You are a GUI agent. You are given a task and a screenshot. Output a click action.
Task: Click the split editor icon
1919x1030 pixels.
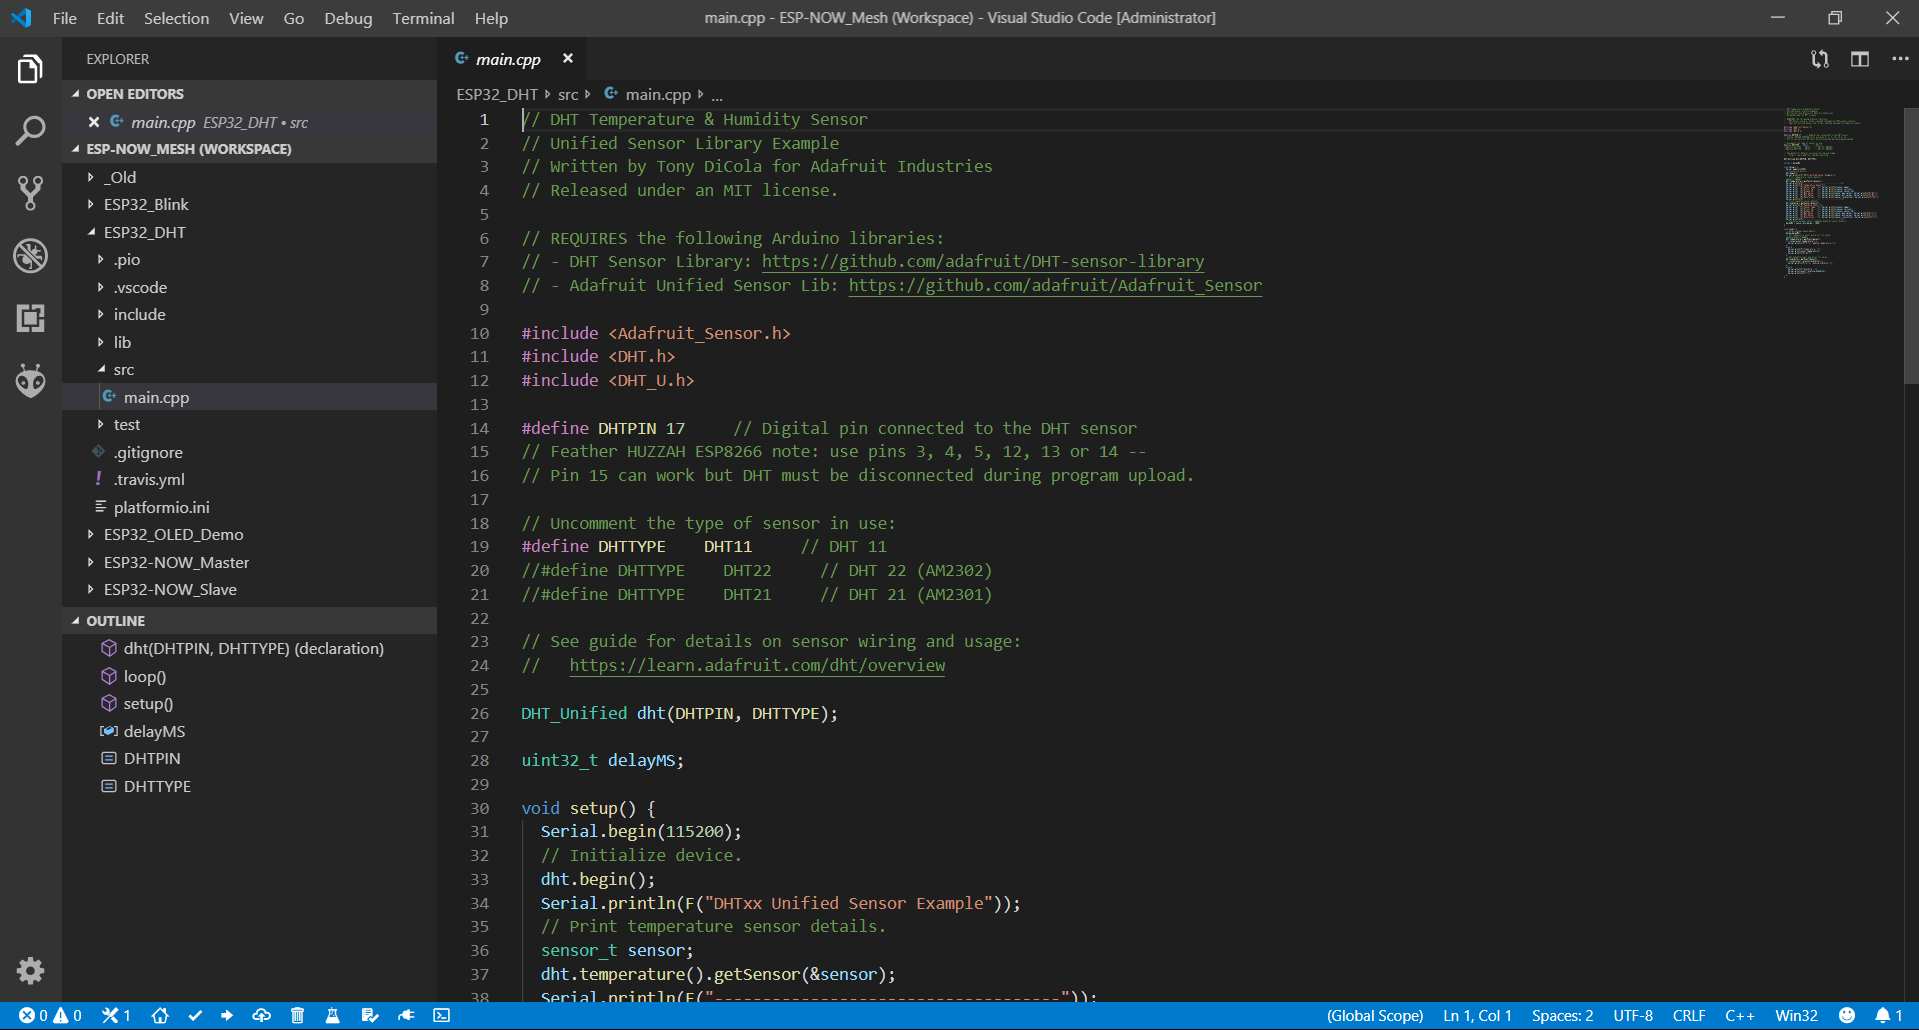click(1859, 59)
